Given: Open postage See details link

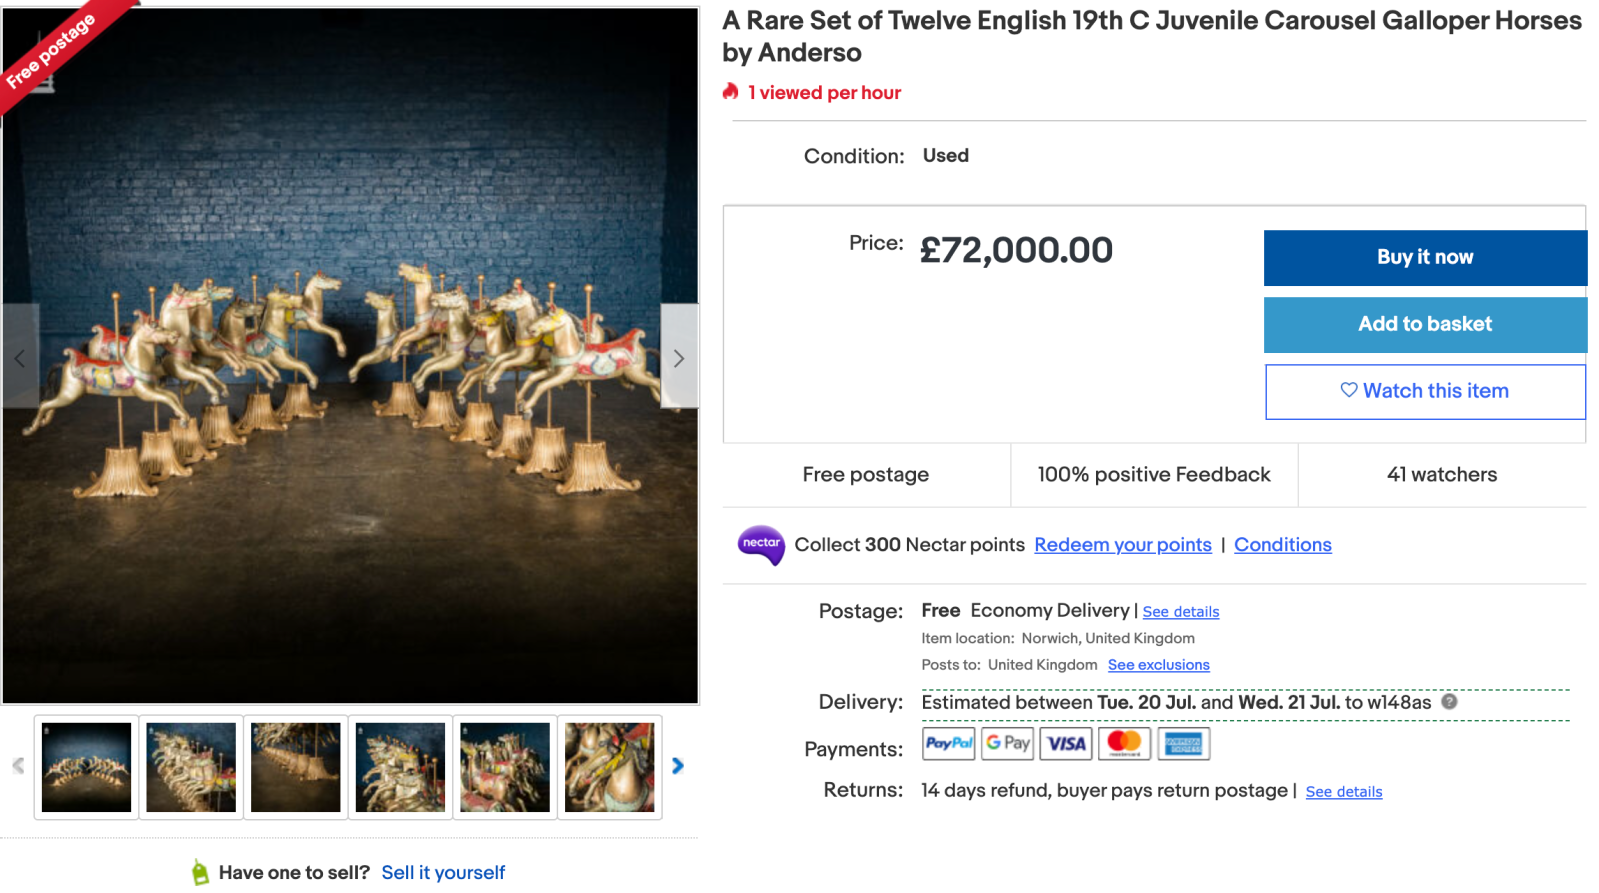Looking at the screenshot, I should coord(1180,612).
